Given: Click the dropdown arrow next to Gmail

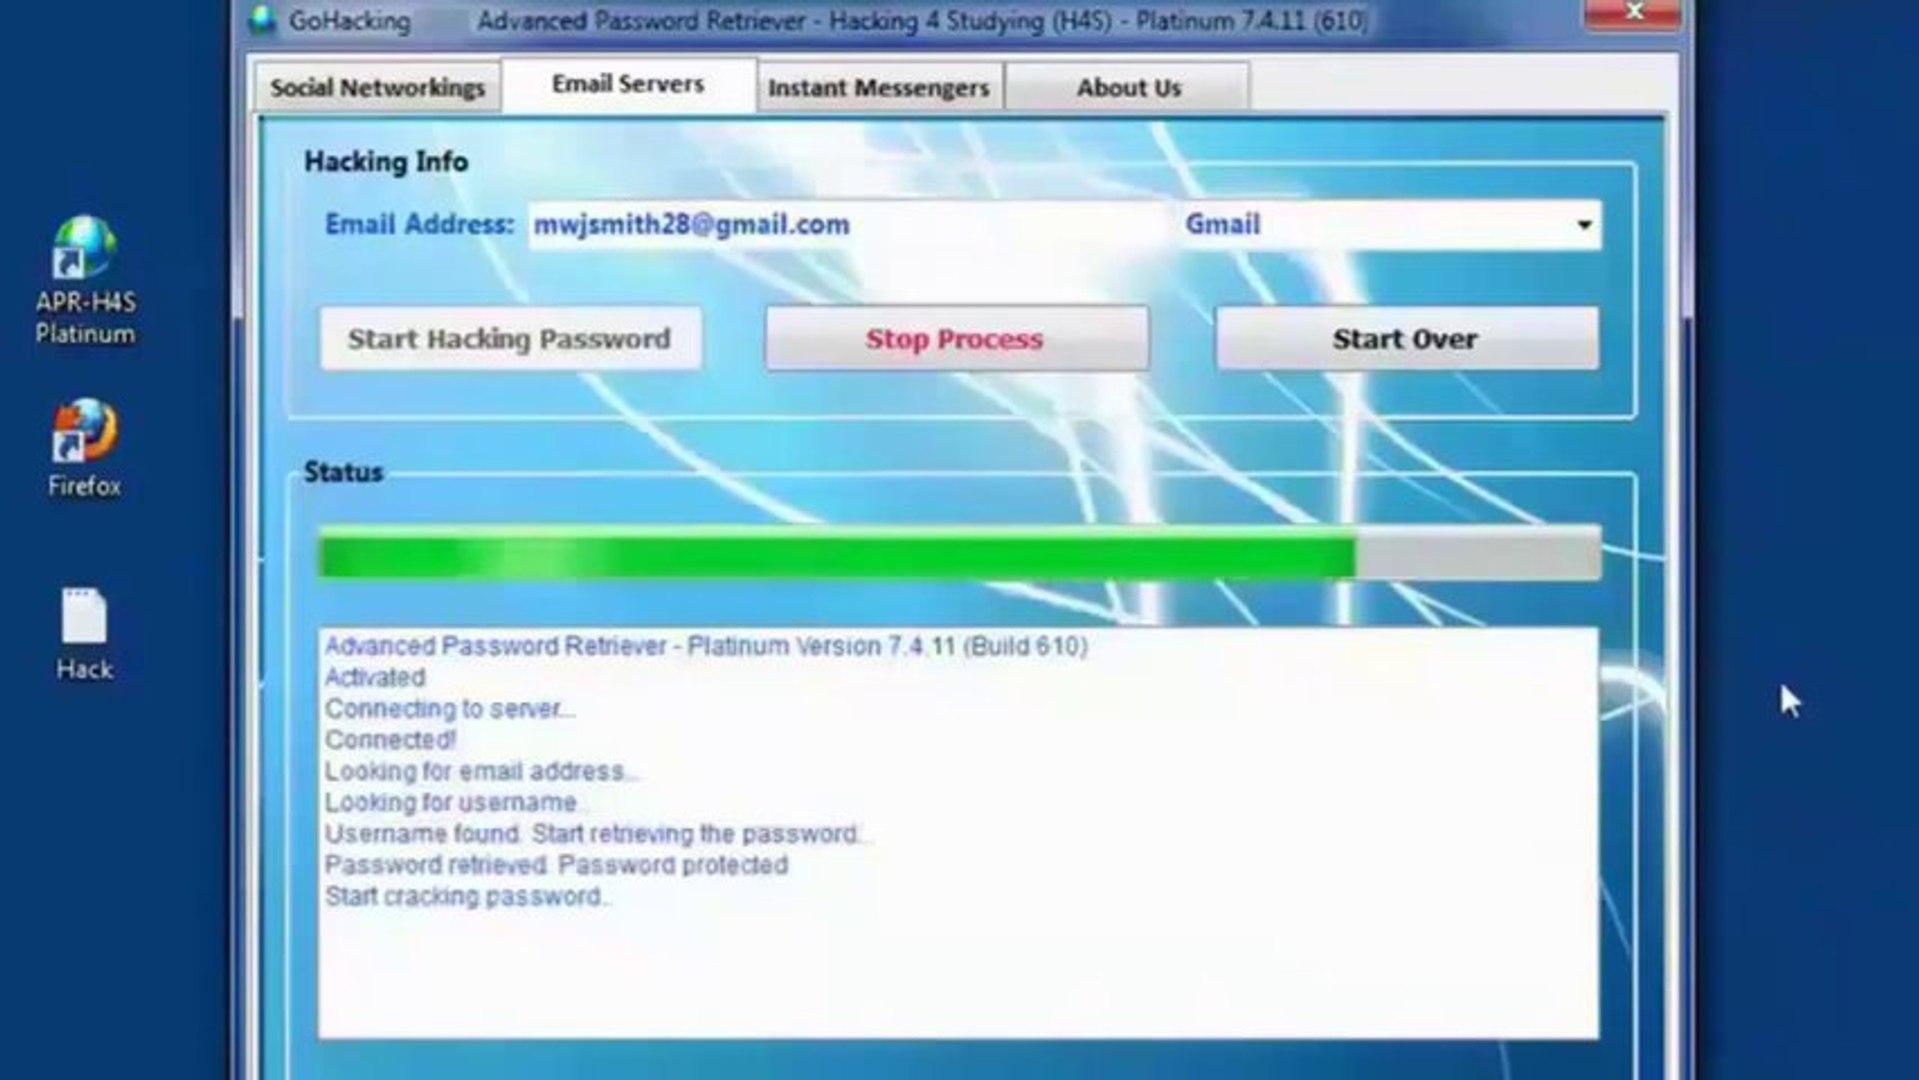Looking at the screenshot, I should click(x=1583, y=225).
